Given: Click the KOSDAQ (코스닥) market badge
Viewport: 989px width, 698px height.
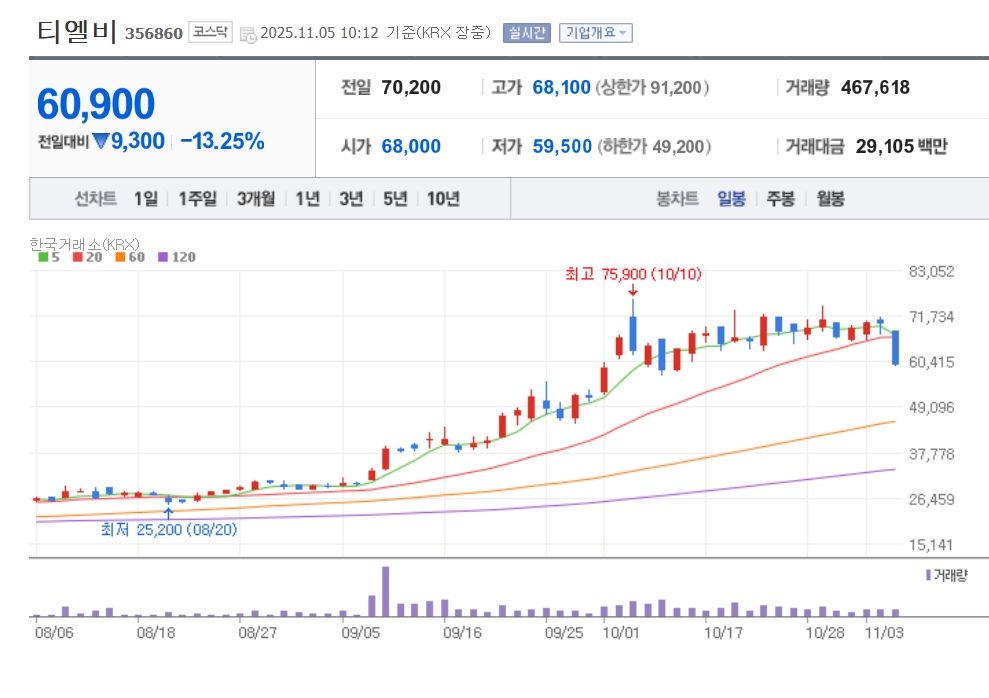Looking at the screenshot, I should (x=210, y=33).
